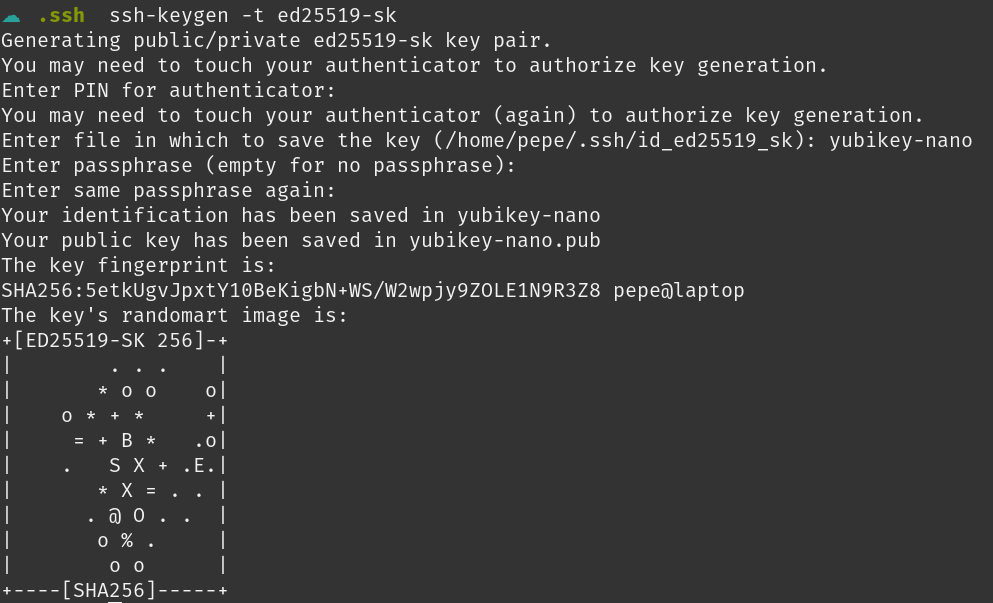Click the yubikey-nano.pub public key filename
The width and height of the screenshot is (993, 603).
pyautogui.click(x=504, y=240)
